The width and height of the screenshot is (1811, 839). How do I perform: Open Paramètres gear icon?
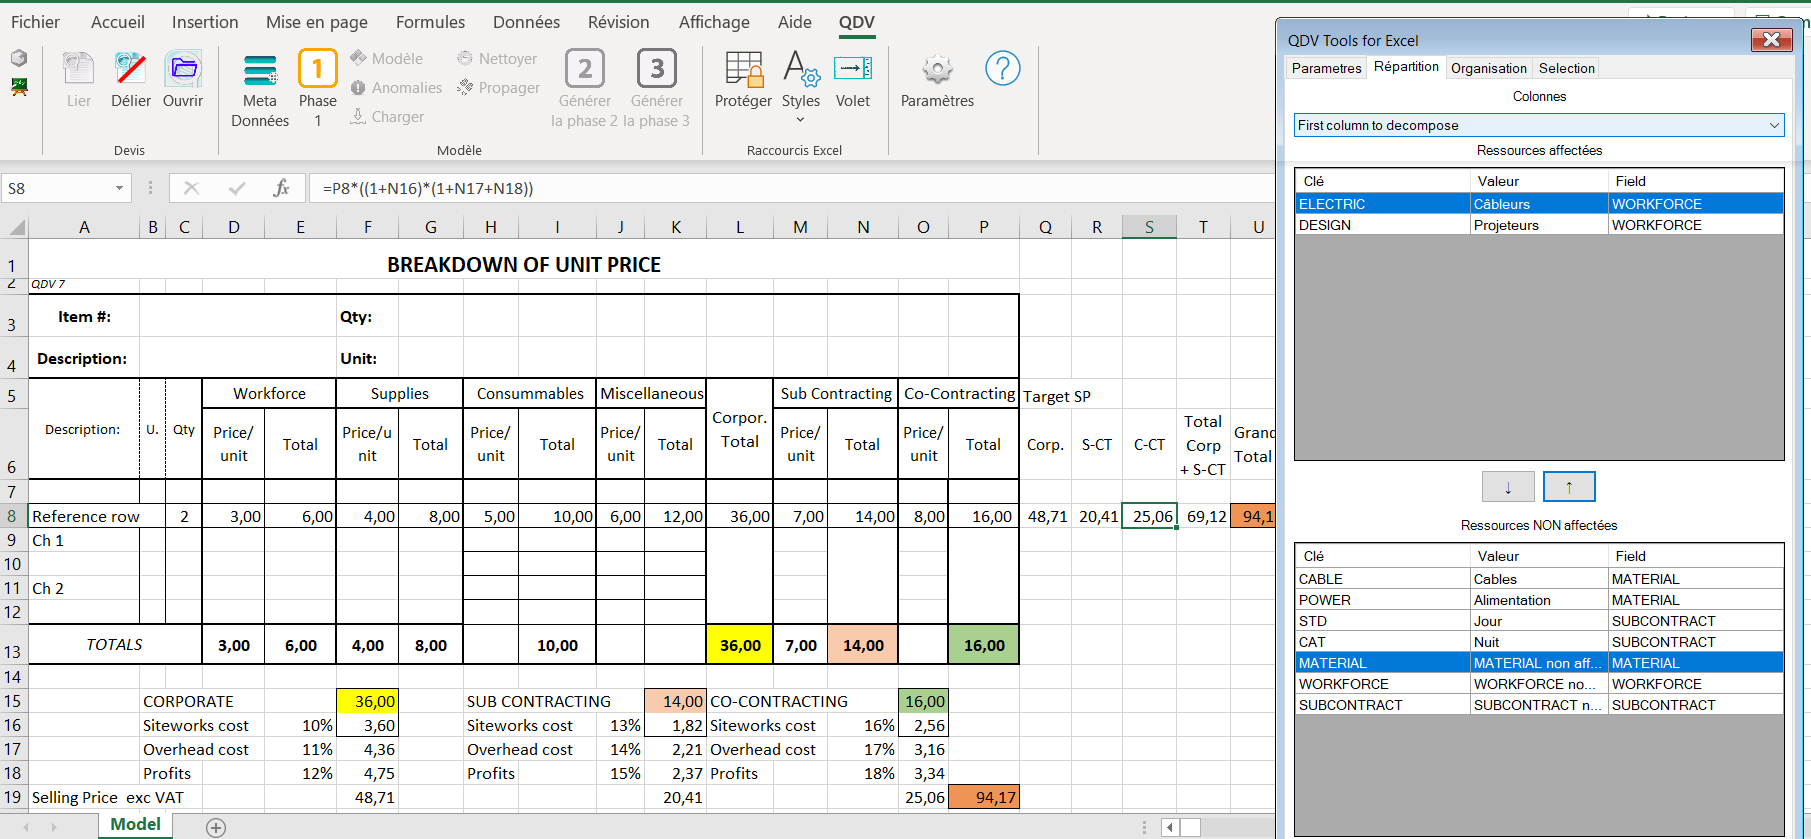(937, 79)
